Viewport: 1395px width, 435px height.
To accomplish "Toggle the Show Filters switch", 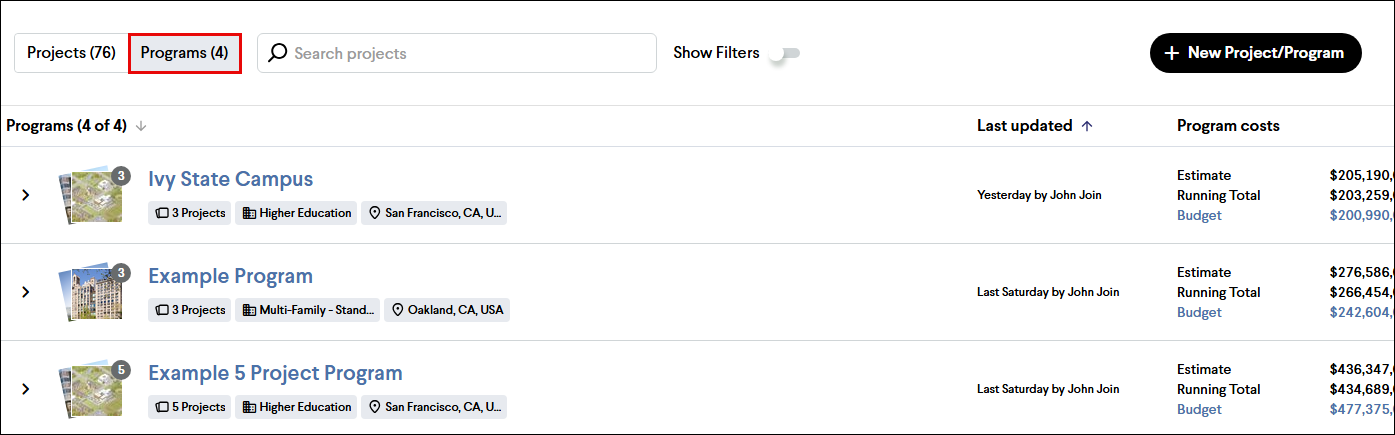I will [784, 54].
